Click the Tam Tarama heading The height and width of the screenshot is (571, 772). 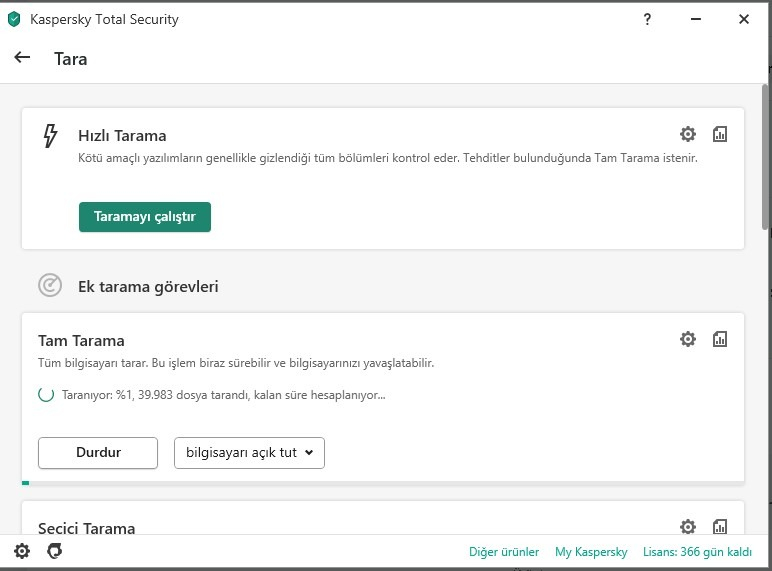[81, 341]
